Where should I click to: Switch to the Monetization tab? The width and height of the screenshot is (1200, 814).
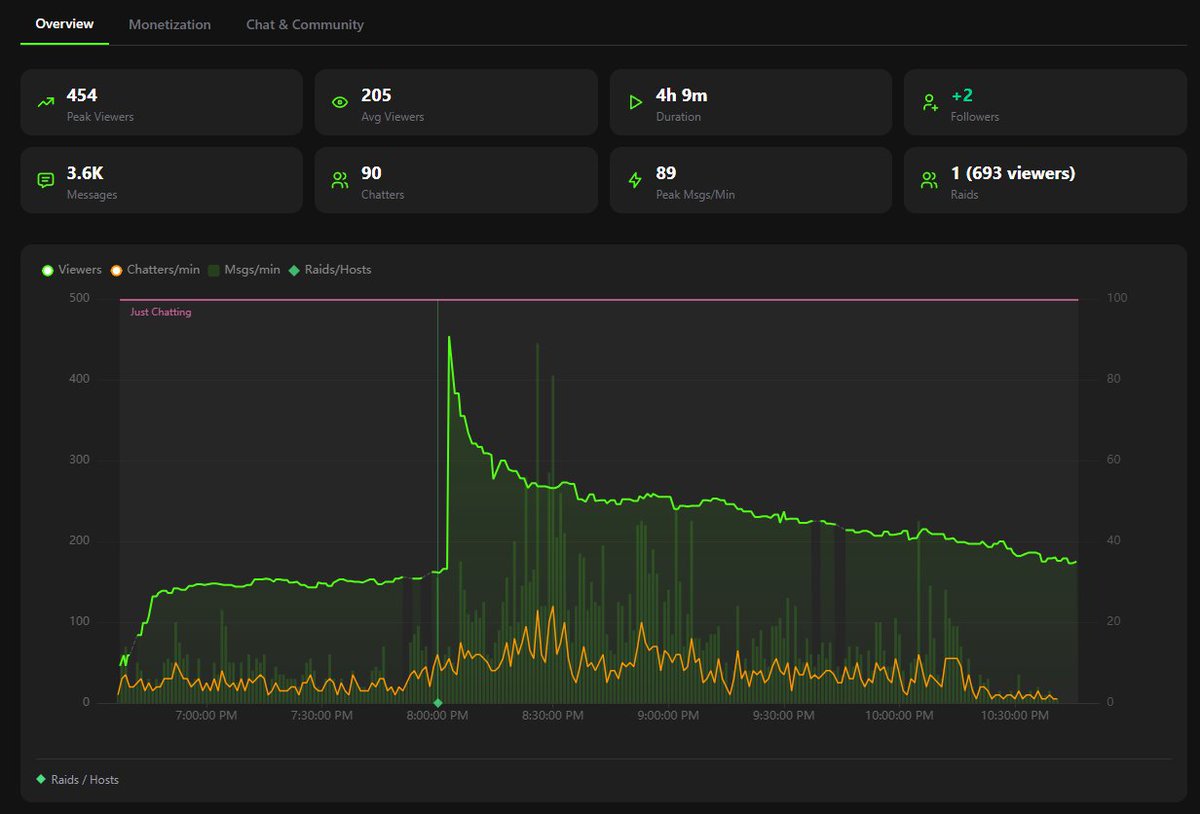pyautogui.click(x=170, y=24)
